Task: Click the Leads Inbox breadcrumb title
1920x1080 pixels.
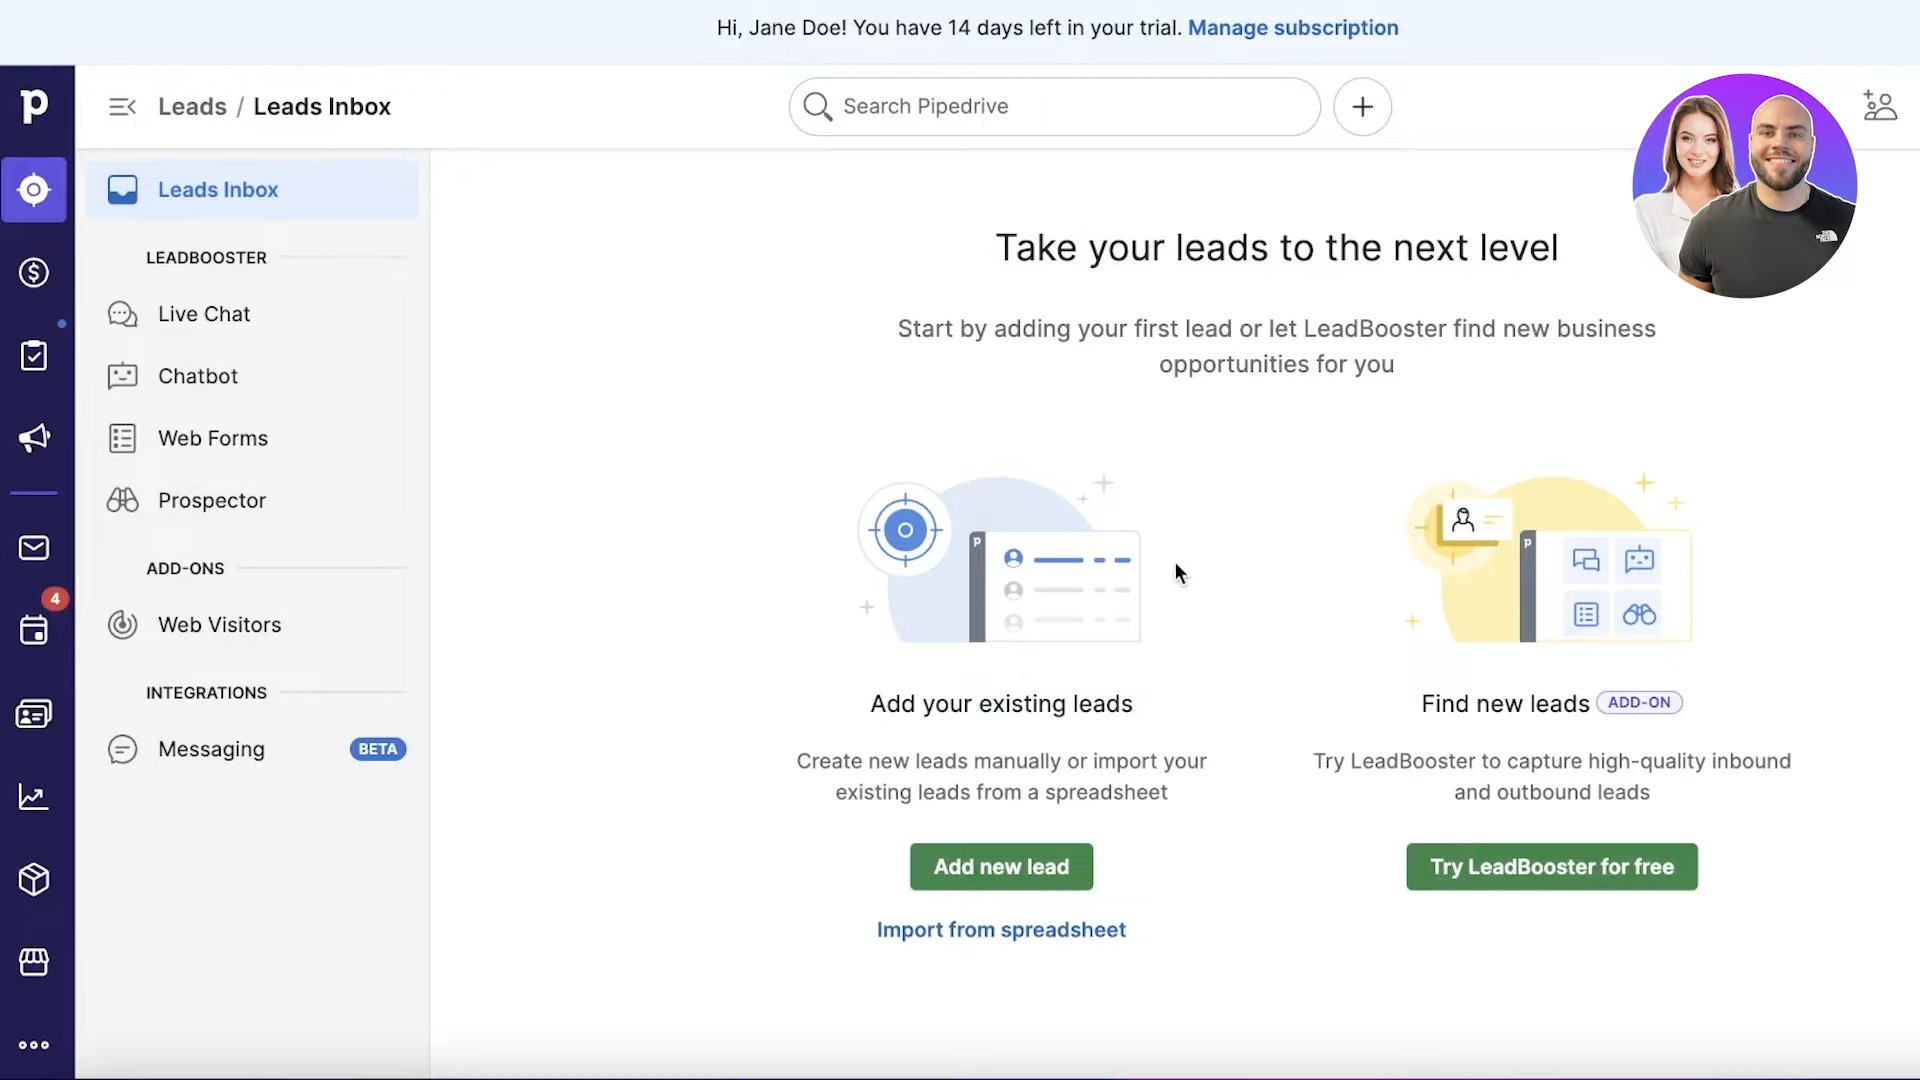Action: tap(321, 107)
